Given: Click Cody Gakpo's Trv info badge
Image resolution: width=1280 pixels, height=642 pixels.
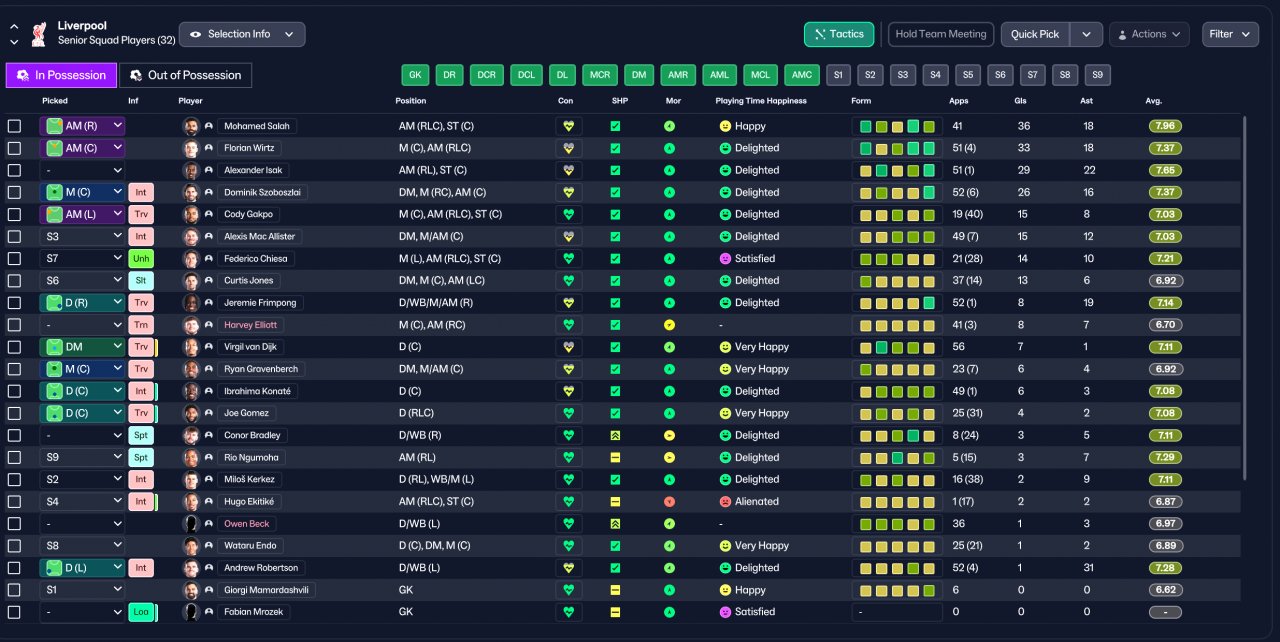Looking at the screenshot, I should click(x=141, y=214).
